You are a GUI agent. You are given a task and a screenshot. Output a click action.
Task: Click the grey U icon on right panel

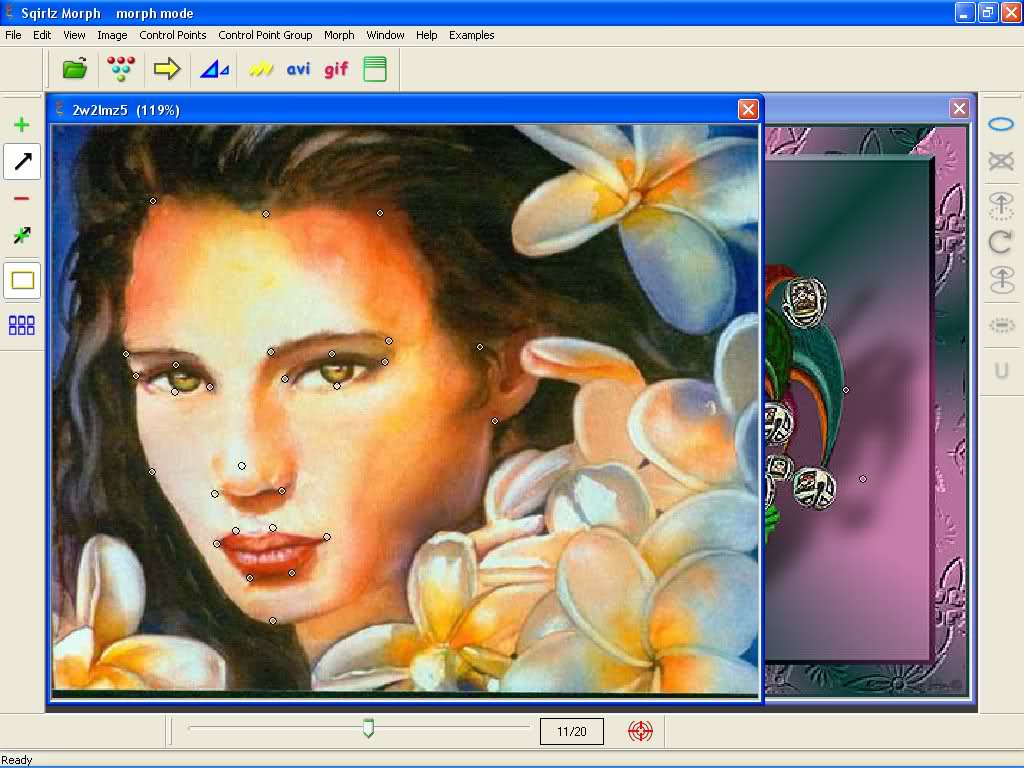coord(1001,372)
